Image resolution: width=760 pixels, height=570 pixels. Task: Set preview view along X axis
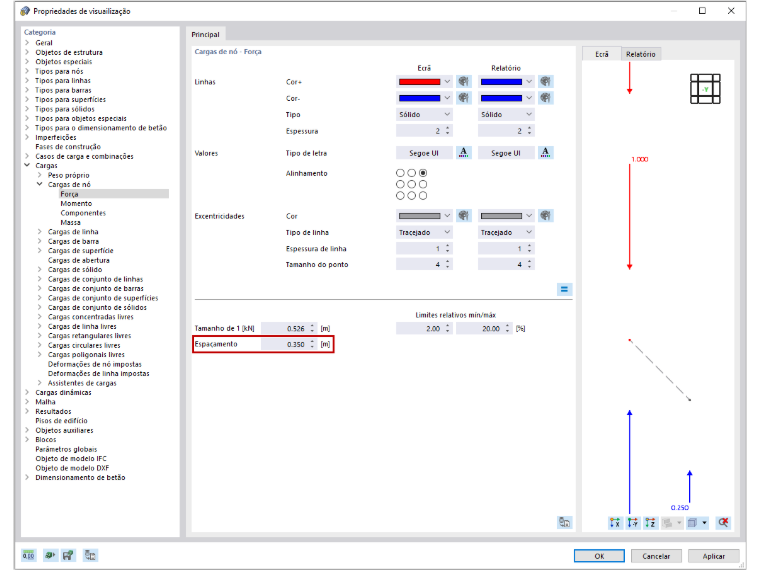(615, 522)
